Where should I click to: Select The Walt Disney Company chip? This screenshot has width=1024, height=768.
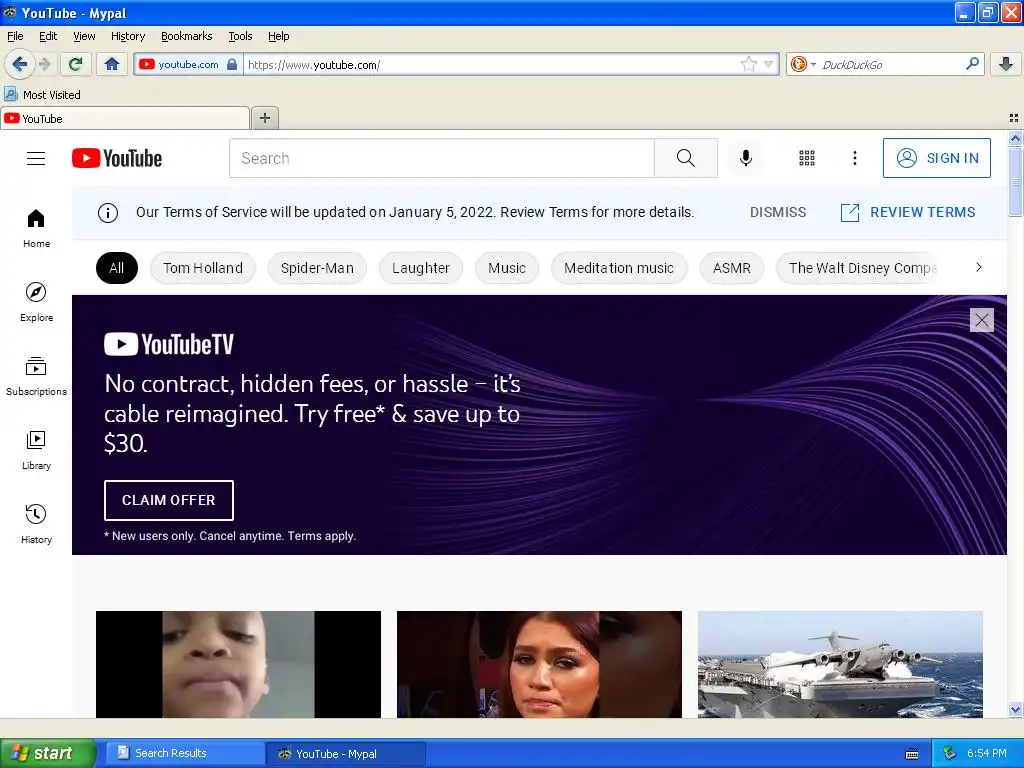(x=858, y=268)
